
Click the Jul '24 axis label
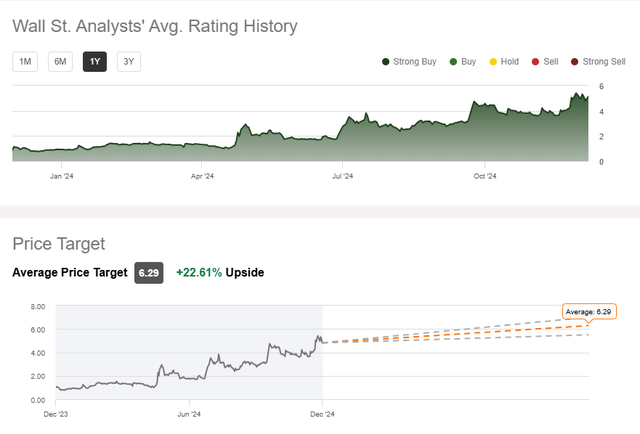tap(341, 176)
